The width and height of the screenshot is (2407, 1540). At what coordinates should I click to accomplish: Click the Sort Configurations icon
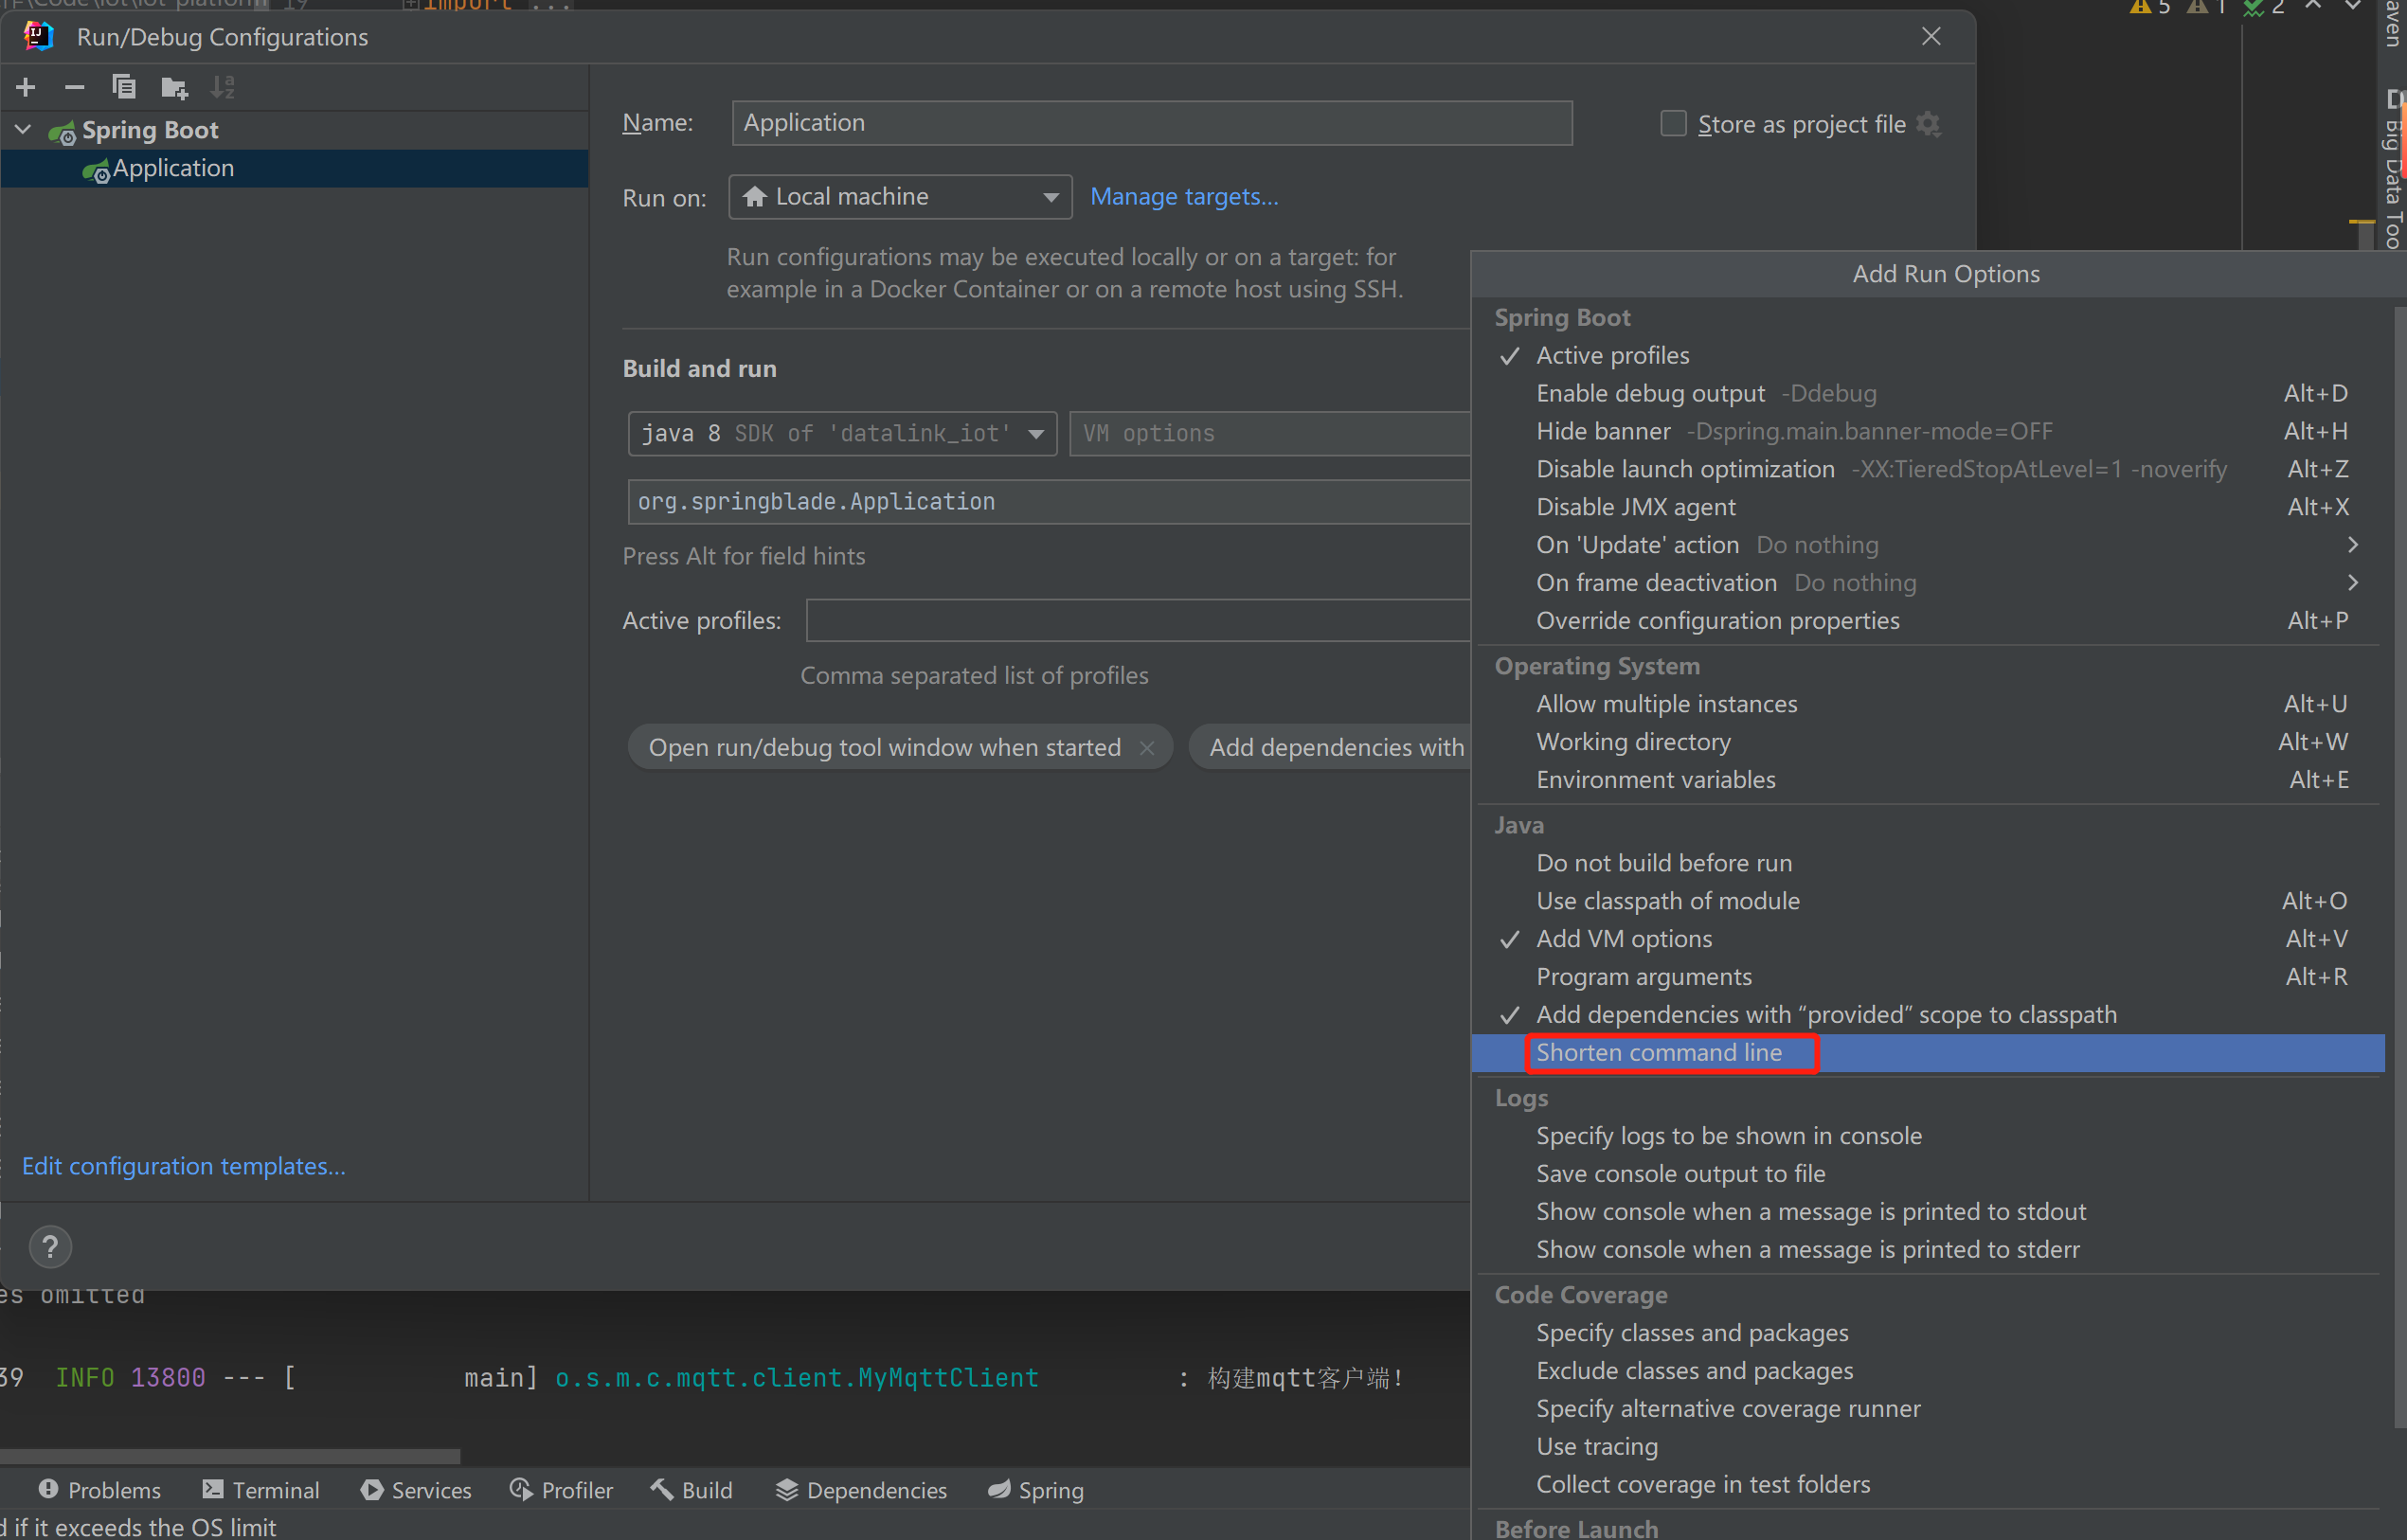[x=223, y=88]
